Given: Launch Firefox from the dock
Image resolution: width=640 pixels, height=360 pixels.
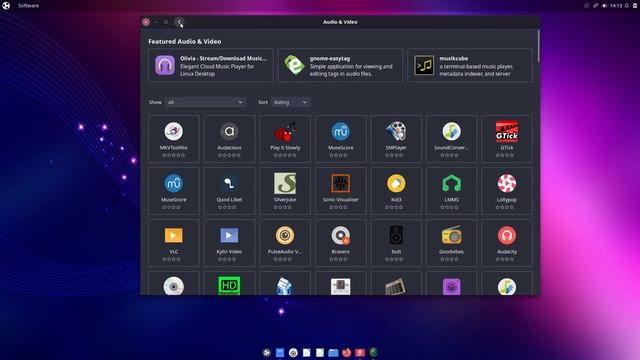Looking at the screenshot, I should pos(347,352).
